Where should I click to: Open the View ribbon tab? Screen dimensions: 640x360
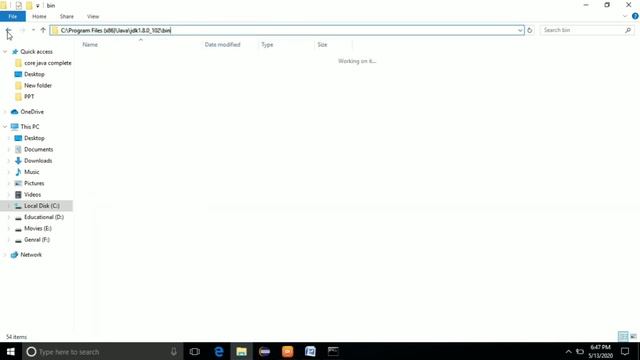[x=93, y=16]
